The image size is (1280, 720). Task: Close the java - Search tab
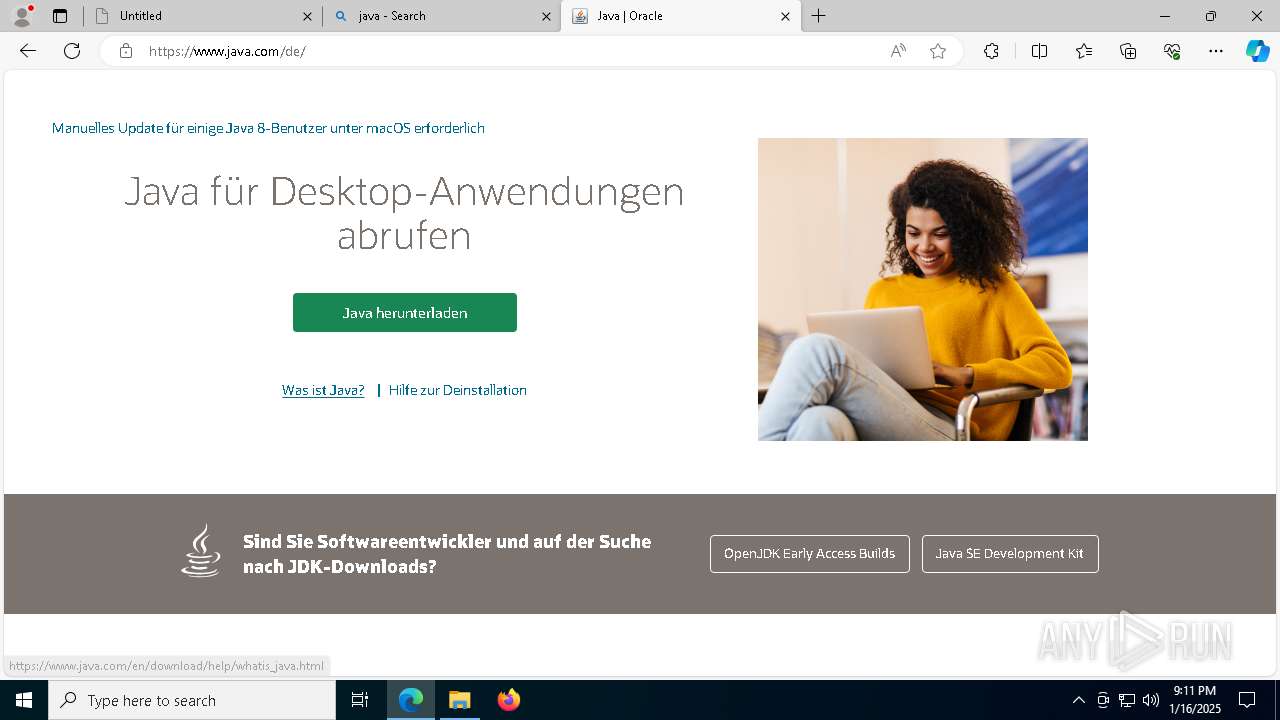546,16
